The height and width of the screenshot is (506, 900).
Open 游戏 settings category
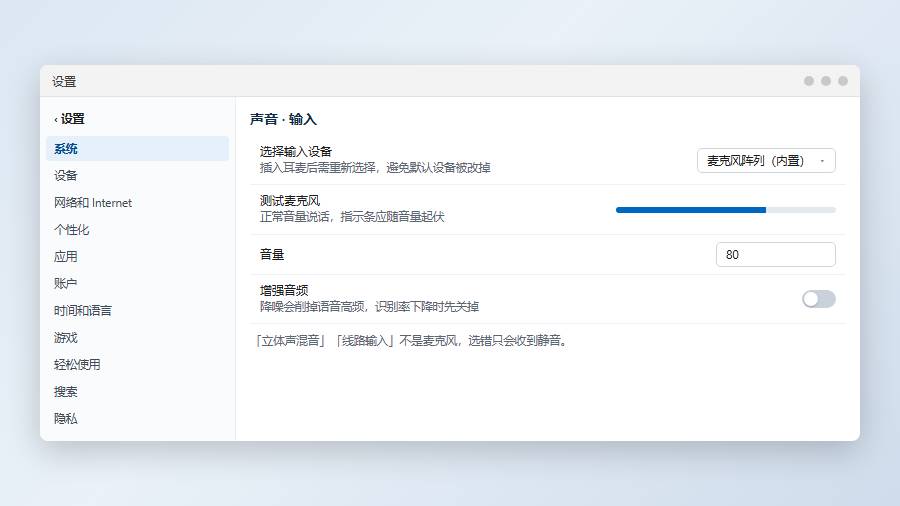(137, 337)
